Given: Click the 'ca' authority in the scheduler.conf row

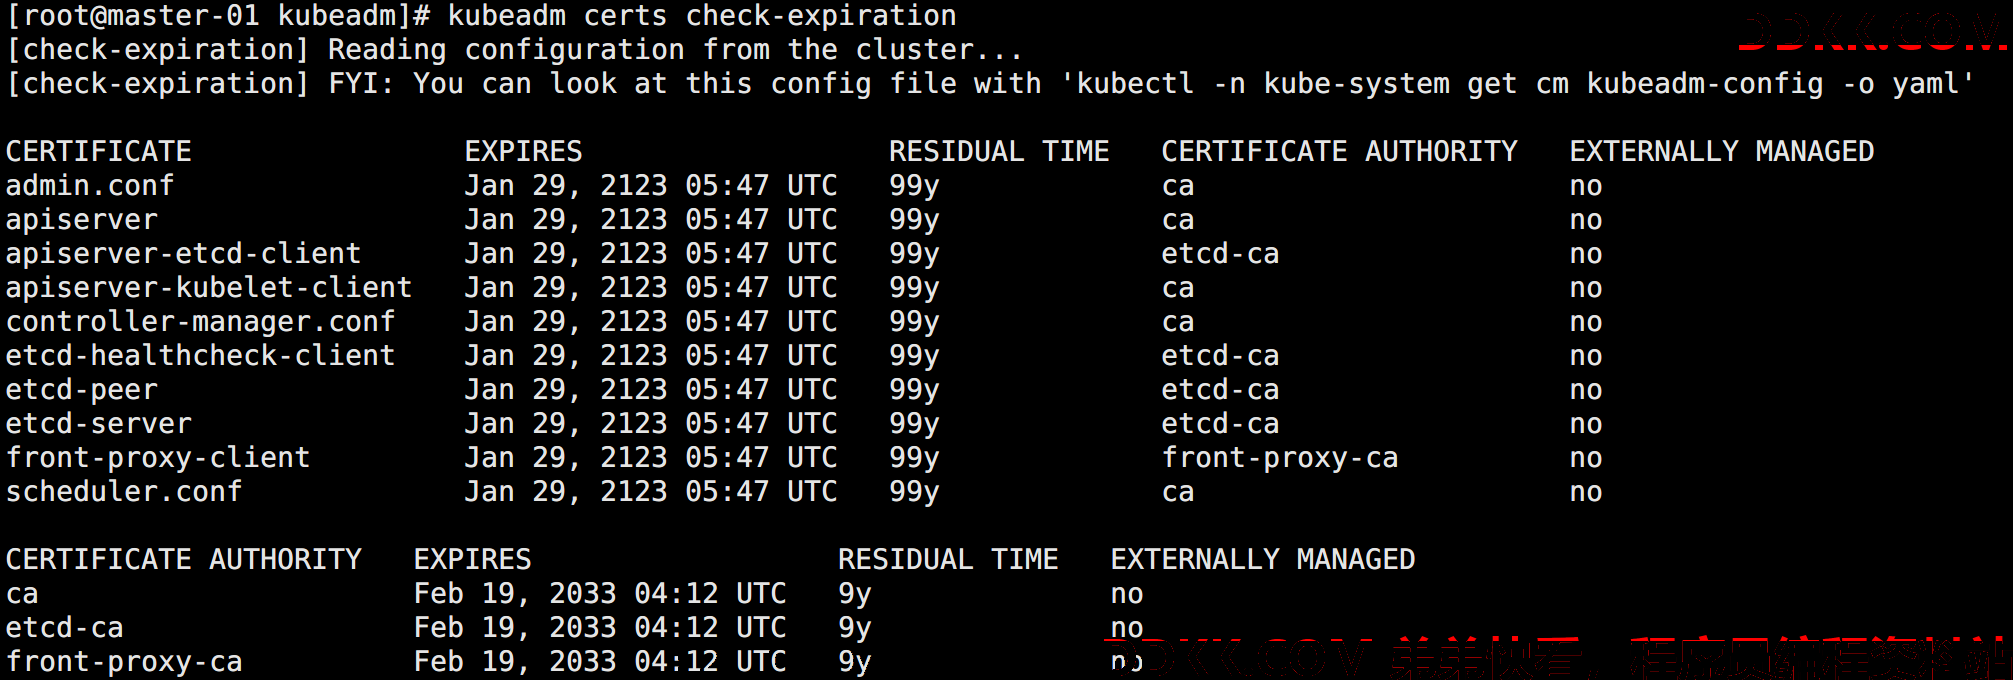Looking at the screenshot, I should [1178, 493].
